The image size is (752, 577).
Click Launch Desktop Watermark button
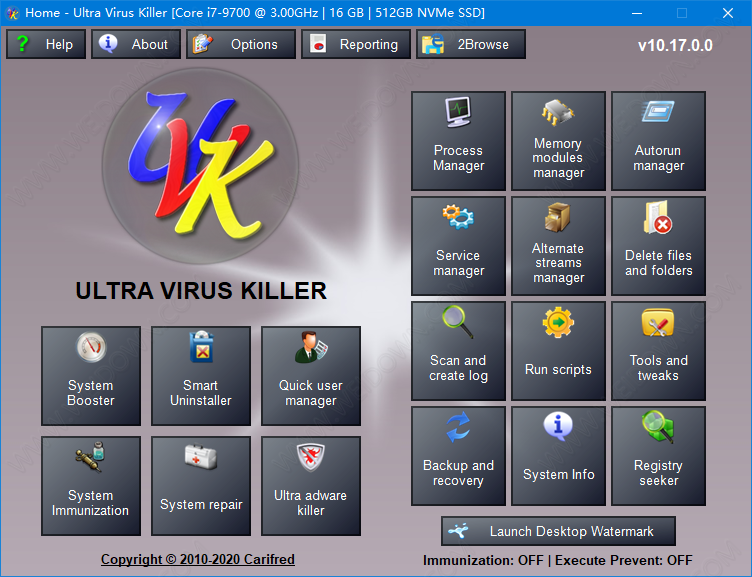click(x=558, y=531)
